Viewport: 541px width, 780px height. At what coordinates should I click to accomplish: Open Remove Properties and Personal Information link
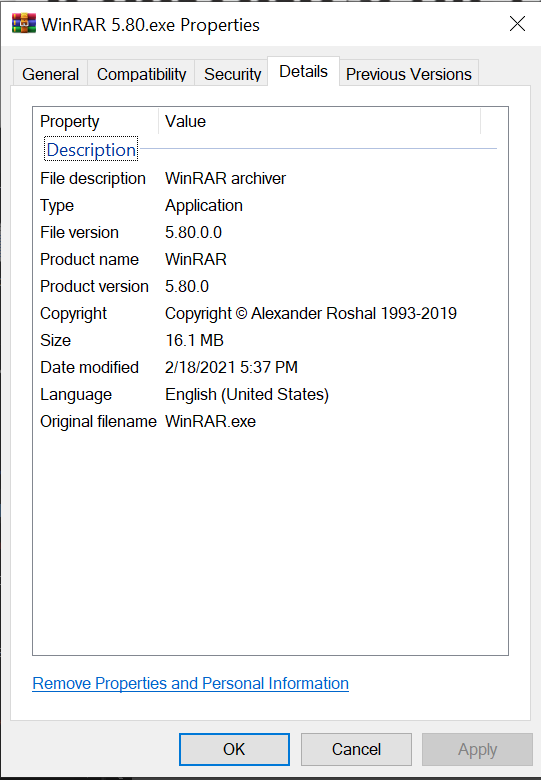[x=190, y=683]
